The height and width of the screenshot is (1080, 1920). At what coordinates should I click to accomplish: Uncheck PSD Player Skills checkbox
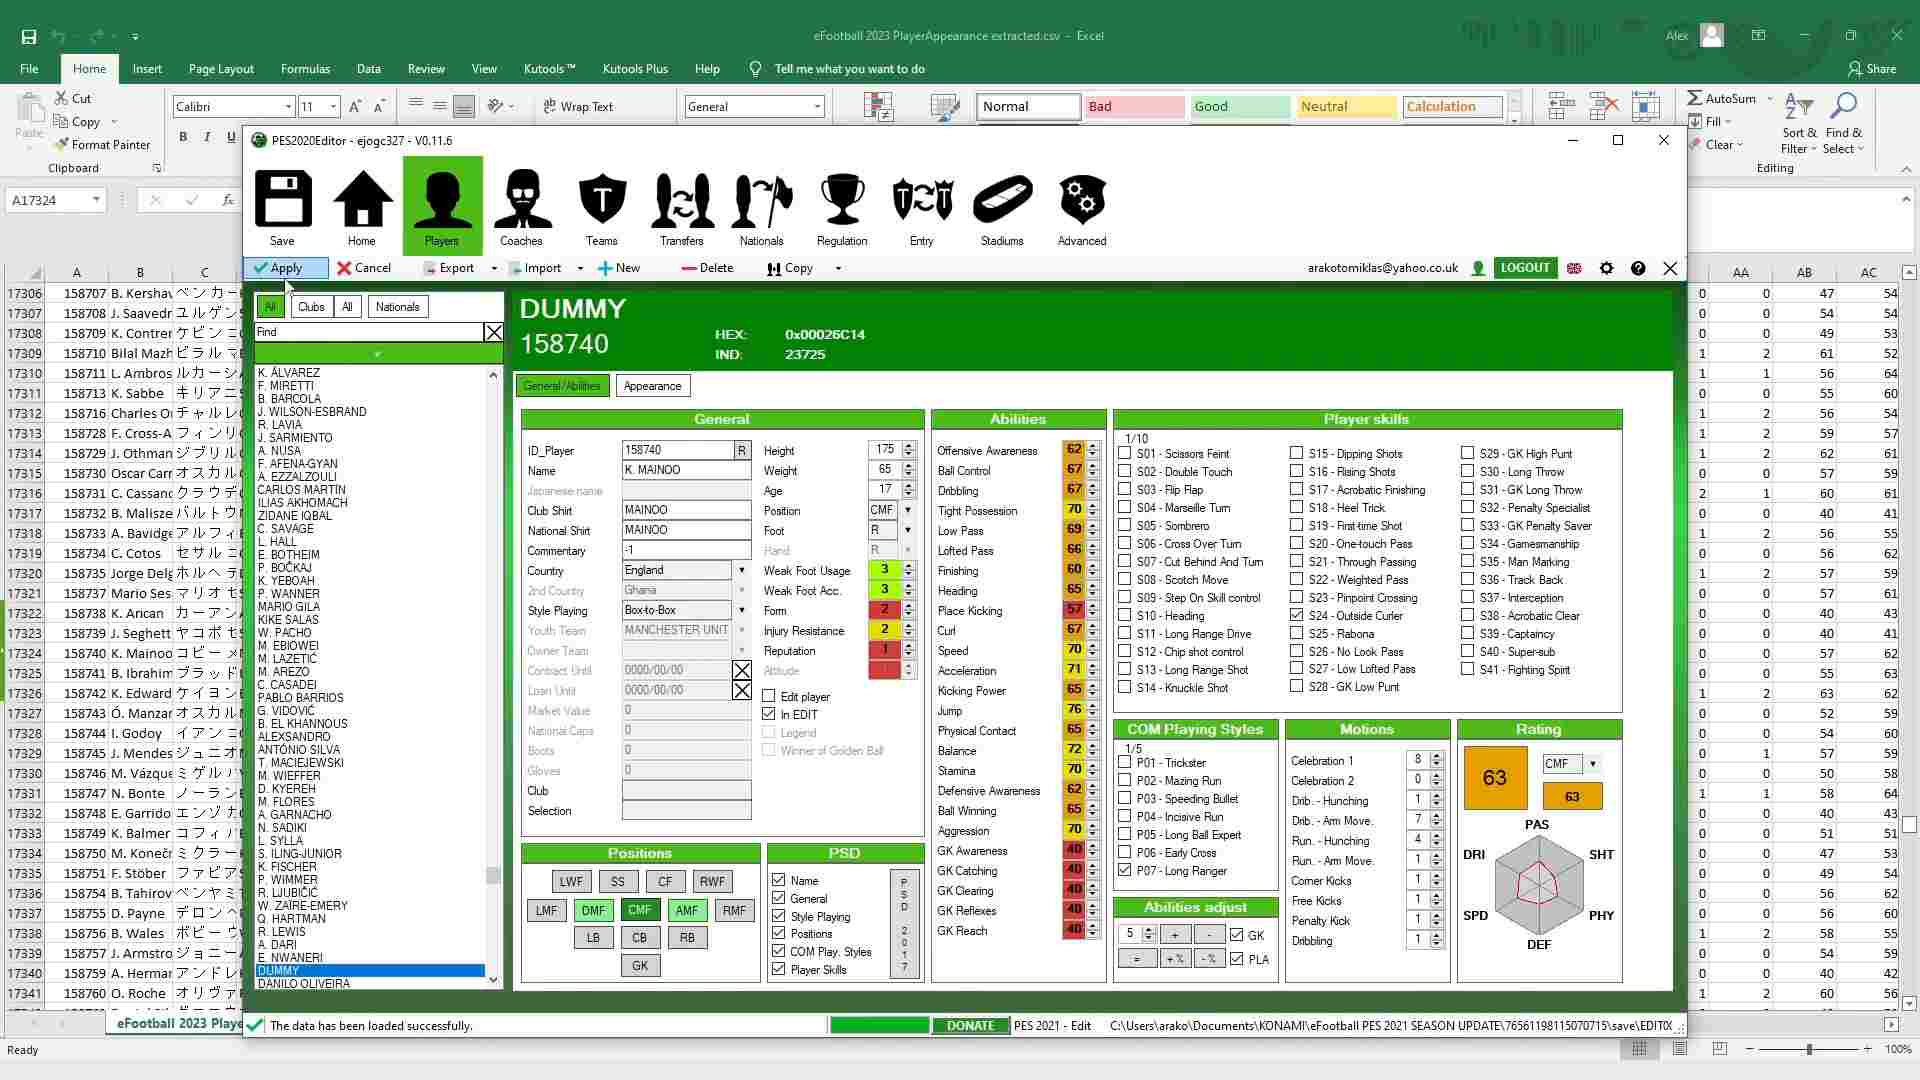[x=779, y=969]
